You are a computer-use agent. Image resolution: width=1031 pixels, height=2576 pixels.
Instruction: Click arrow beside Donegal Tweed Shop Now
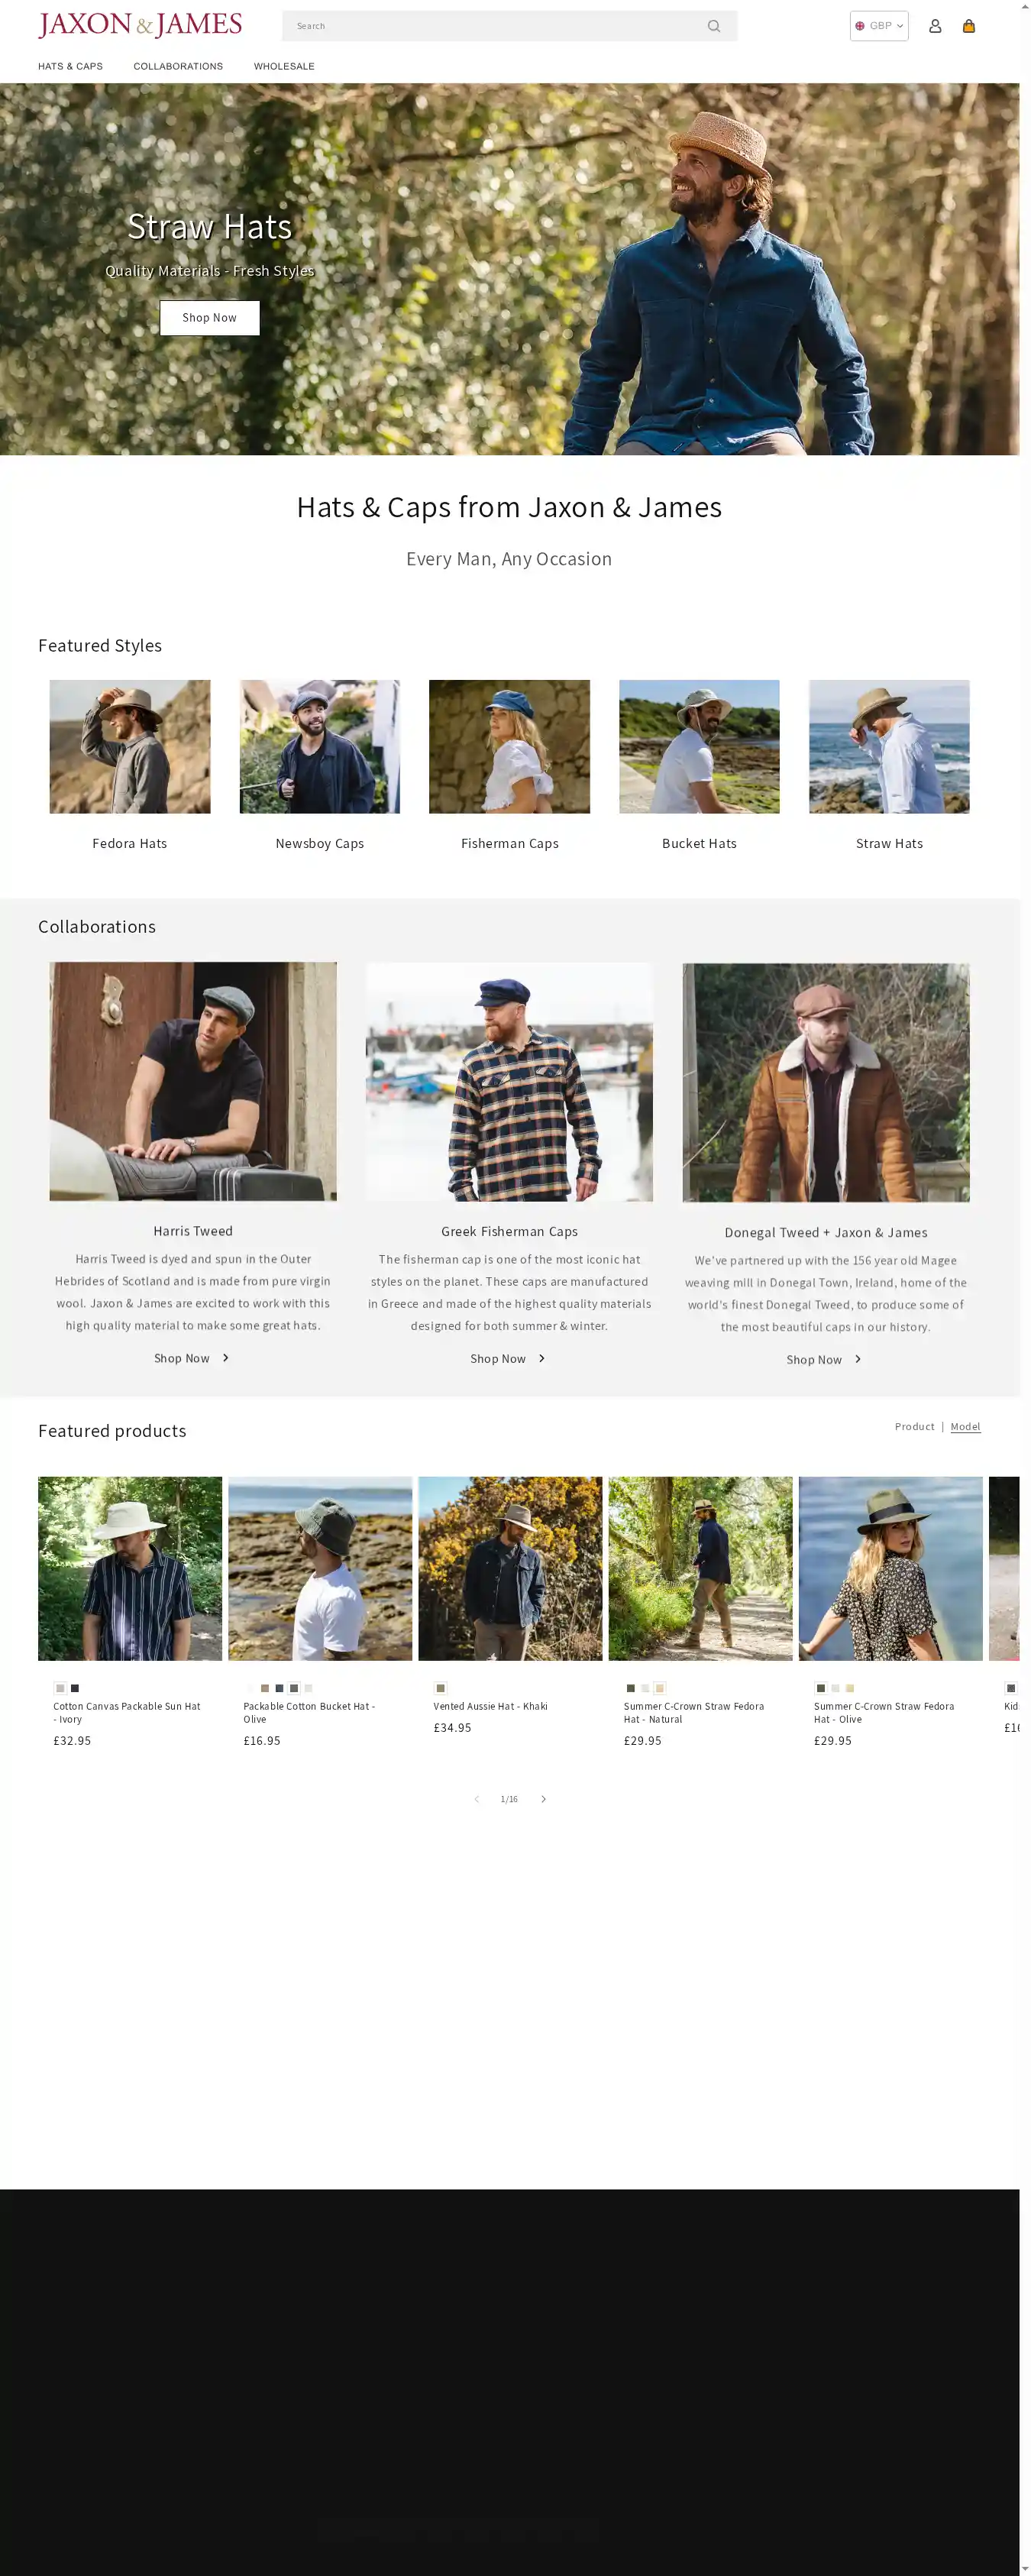[858, 1358]
